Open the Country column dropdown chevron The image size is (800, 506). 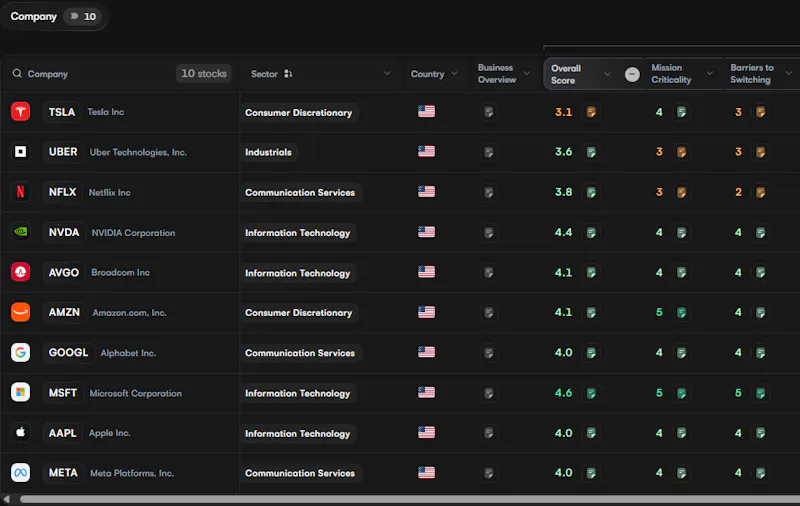(x=454, y=73)
